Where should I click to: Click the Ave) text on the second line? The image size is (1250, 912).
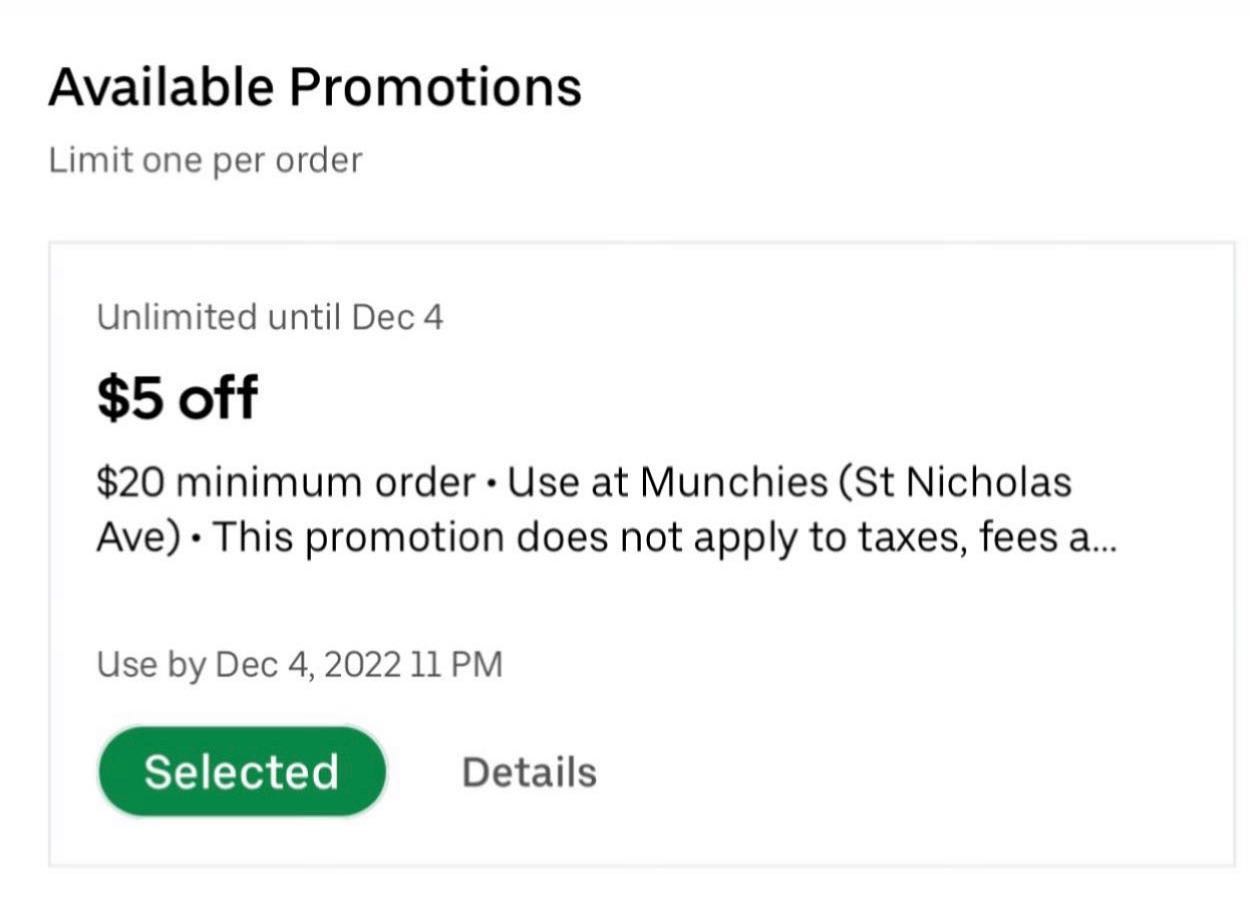(x=139, y=538)
